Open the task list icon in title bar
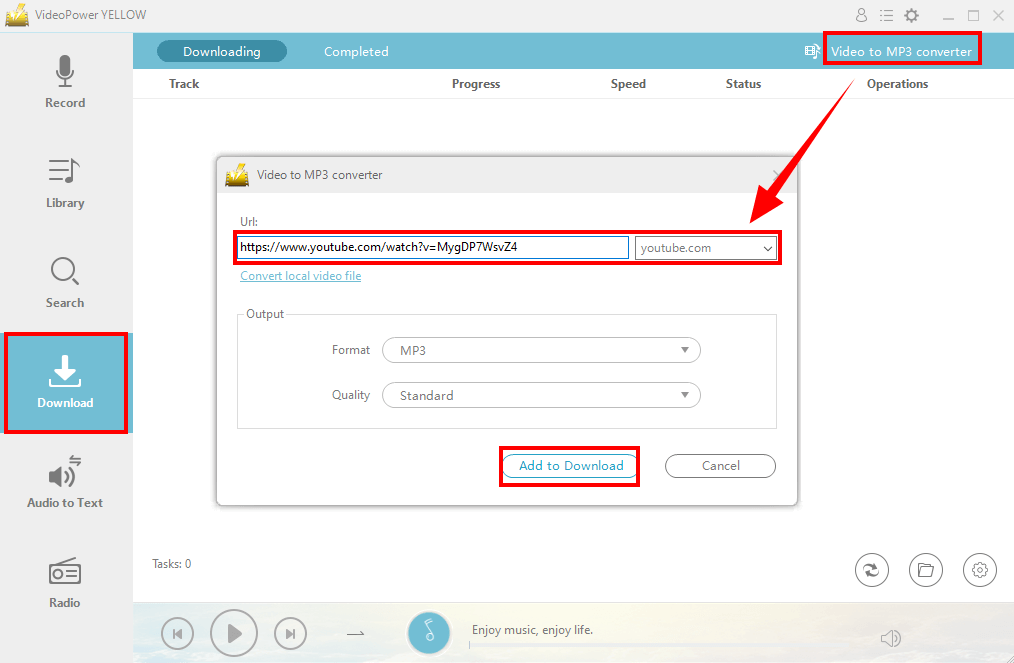The height and width of the screenshot is (663, 1014). (886, 15)
